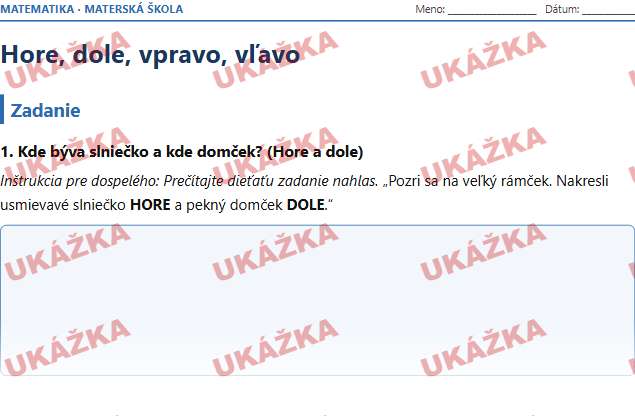
Task: Click the blue horizontal header divider line
Action: pyautogui.click(x=318, y=21)
